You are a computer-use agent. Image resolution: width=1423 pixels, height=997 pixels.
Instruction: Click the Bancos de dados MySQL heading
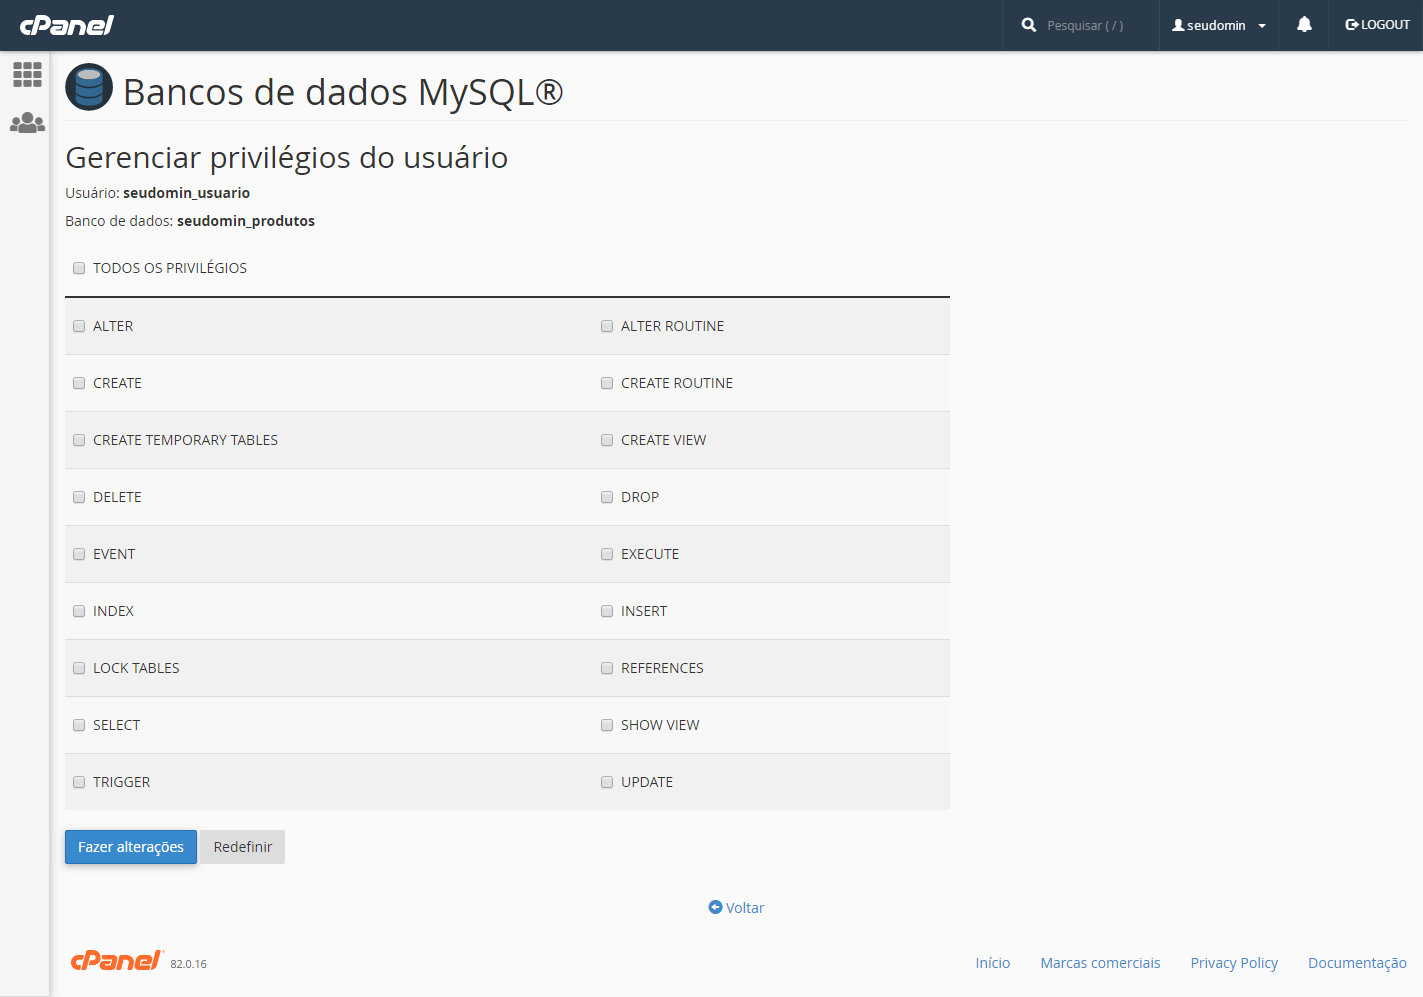(343, 92)
